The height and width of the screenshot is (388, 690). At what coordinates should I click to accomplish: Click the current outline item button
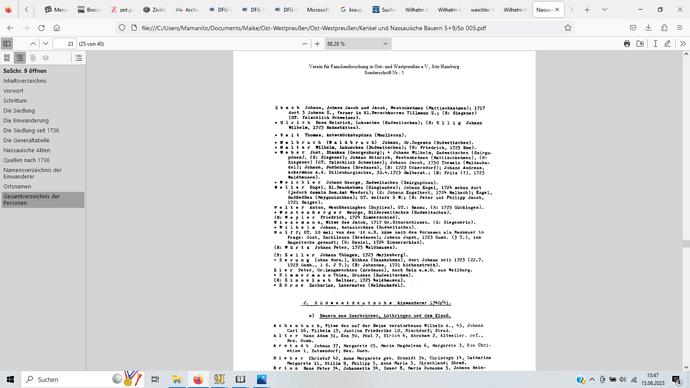click(78, 58)
